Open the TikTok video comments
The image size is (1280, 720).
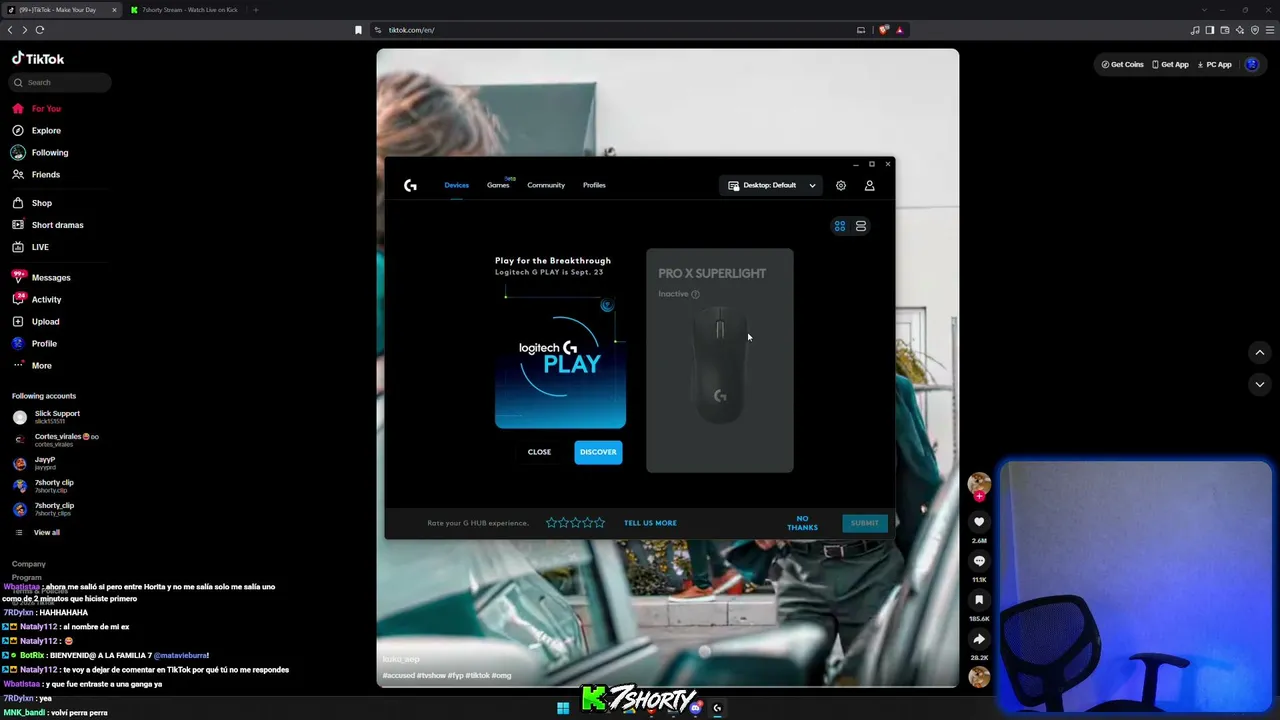979,561
